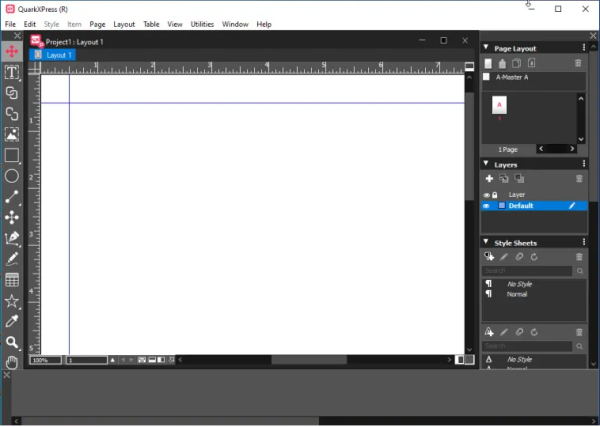600x427 pixels.
Task: Open Style Sheets panel options menu
Action: 584,242
